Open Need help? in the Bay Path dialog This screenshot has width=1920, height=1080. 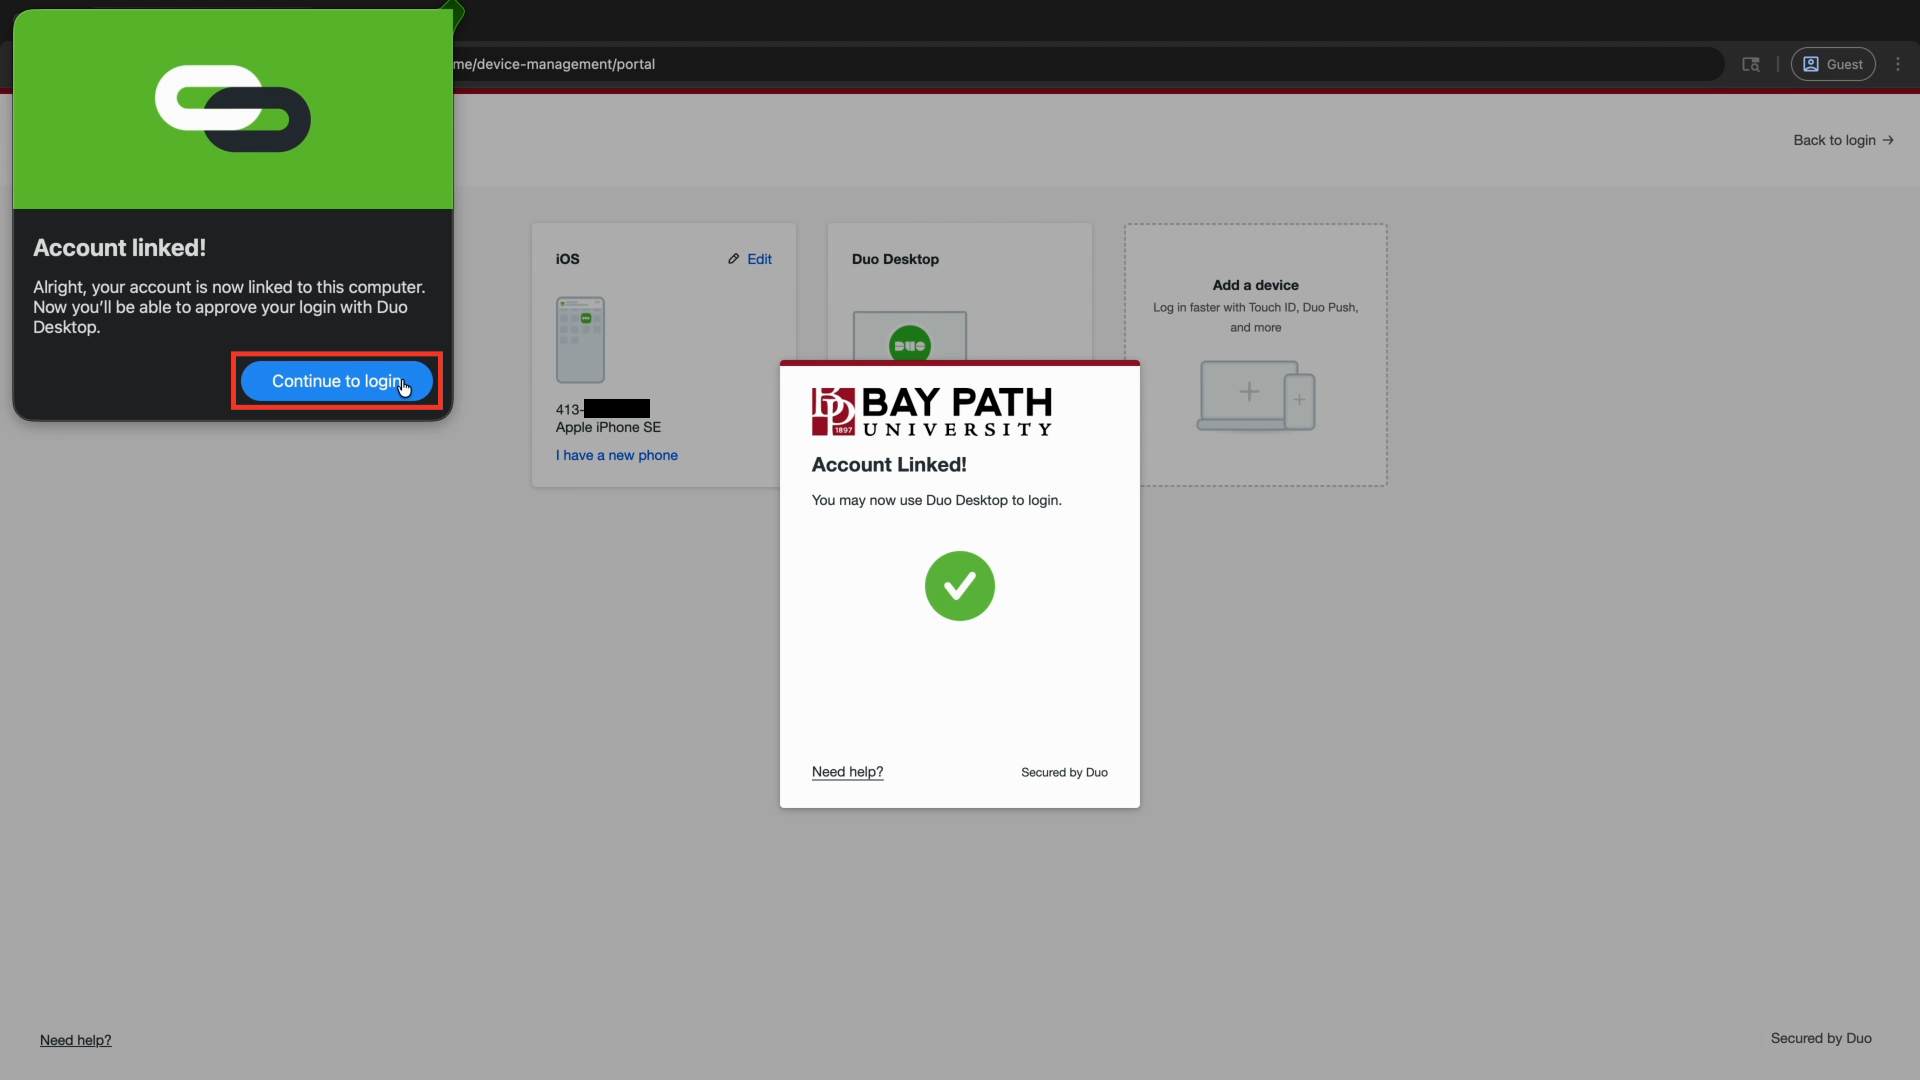tap(847, 772)
